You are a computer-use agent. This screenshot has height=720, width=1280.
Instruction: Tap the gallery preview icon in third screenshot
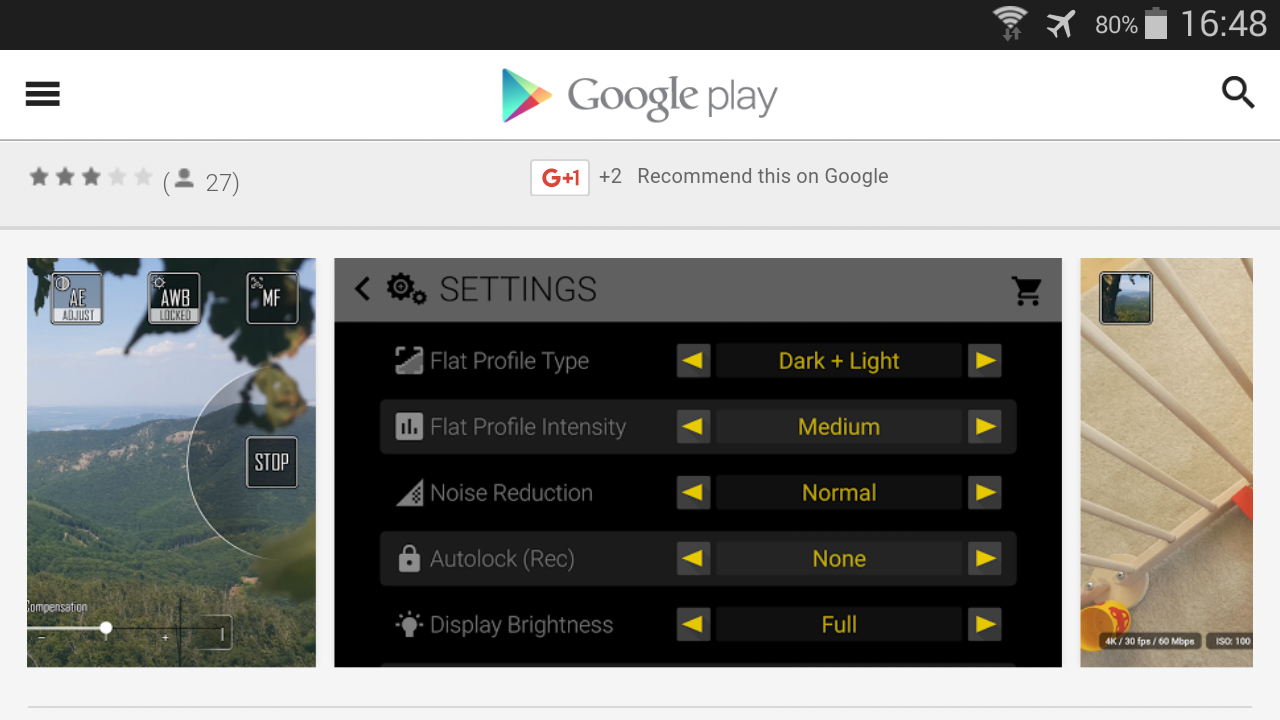(x=1126, y=298)
